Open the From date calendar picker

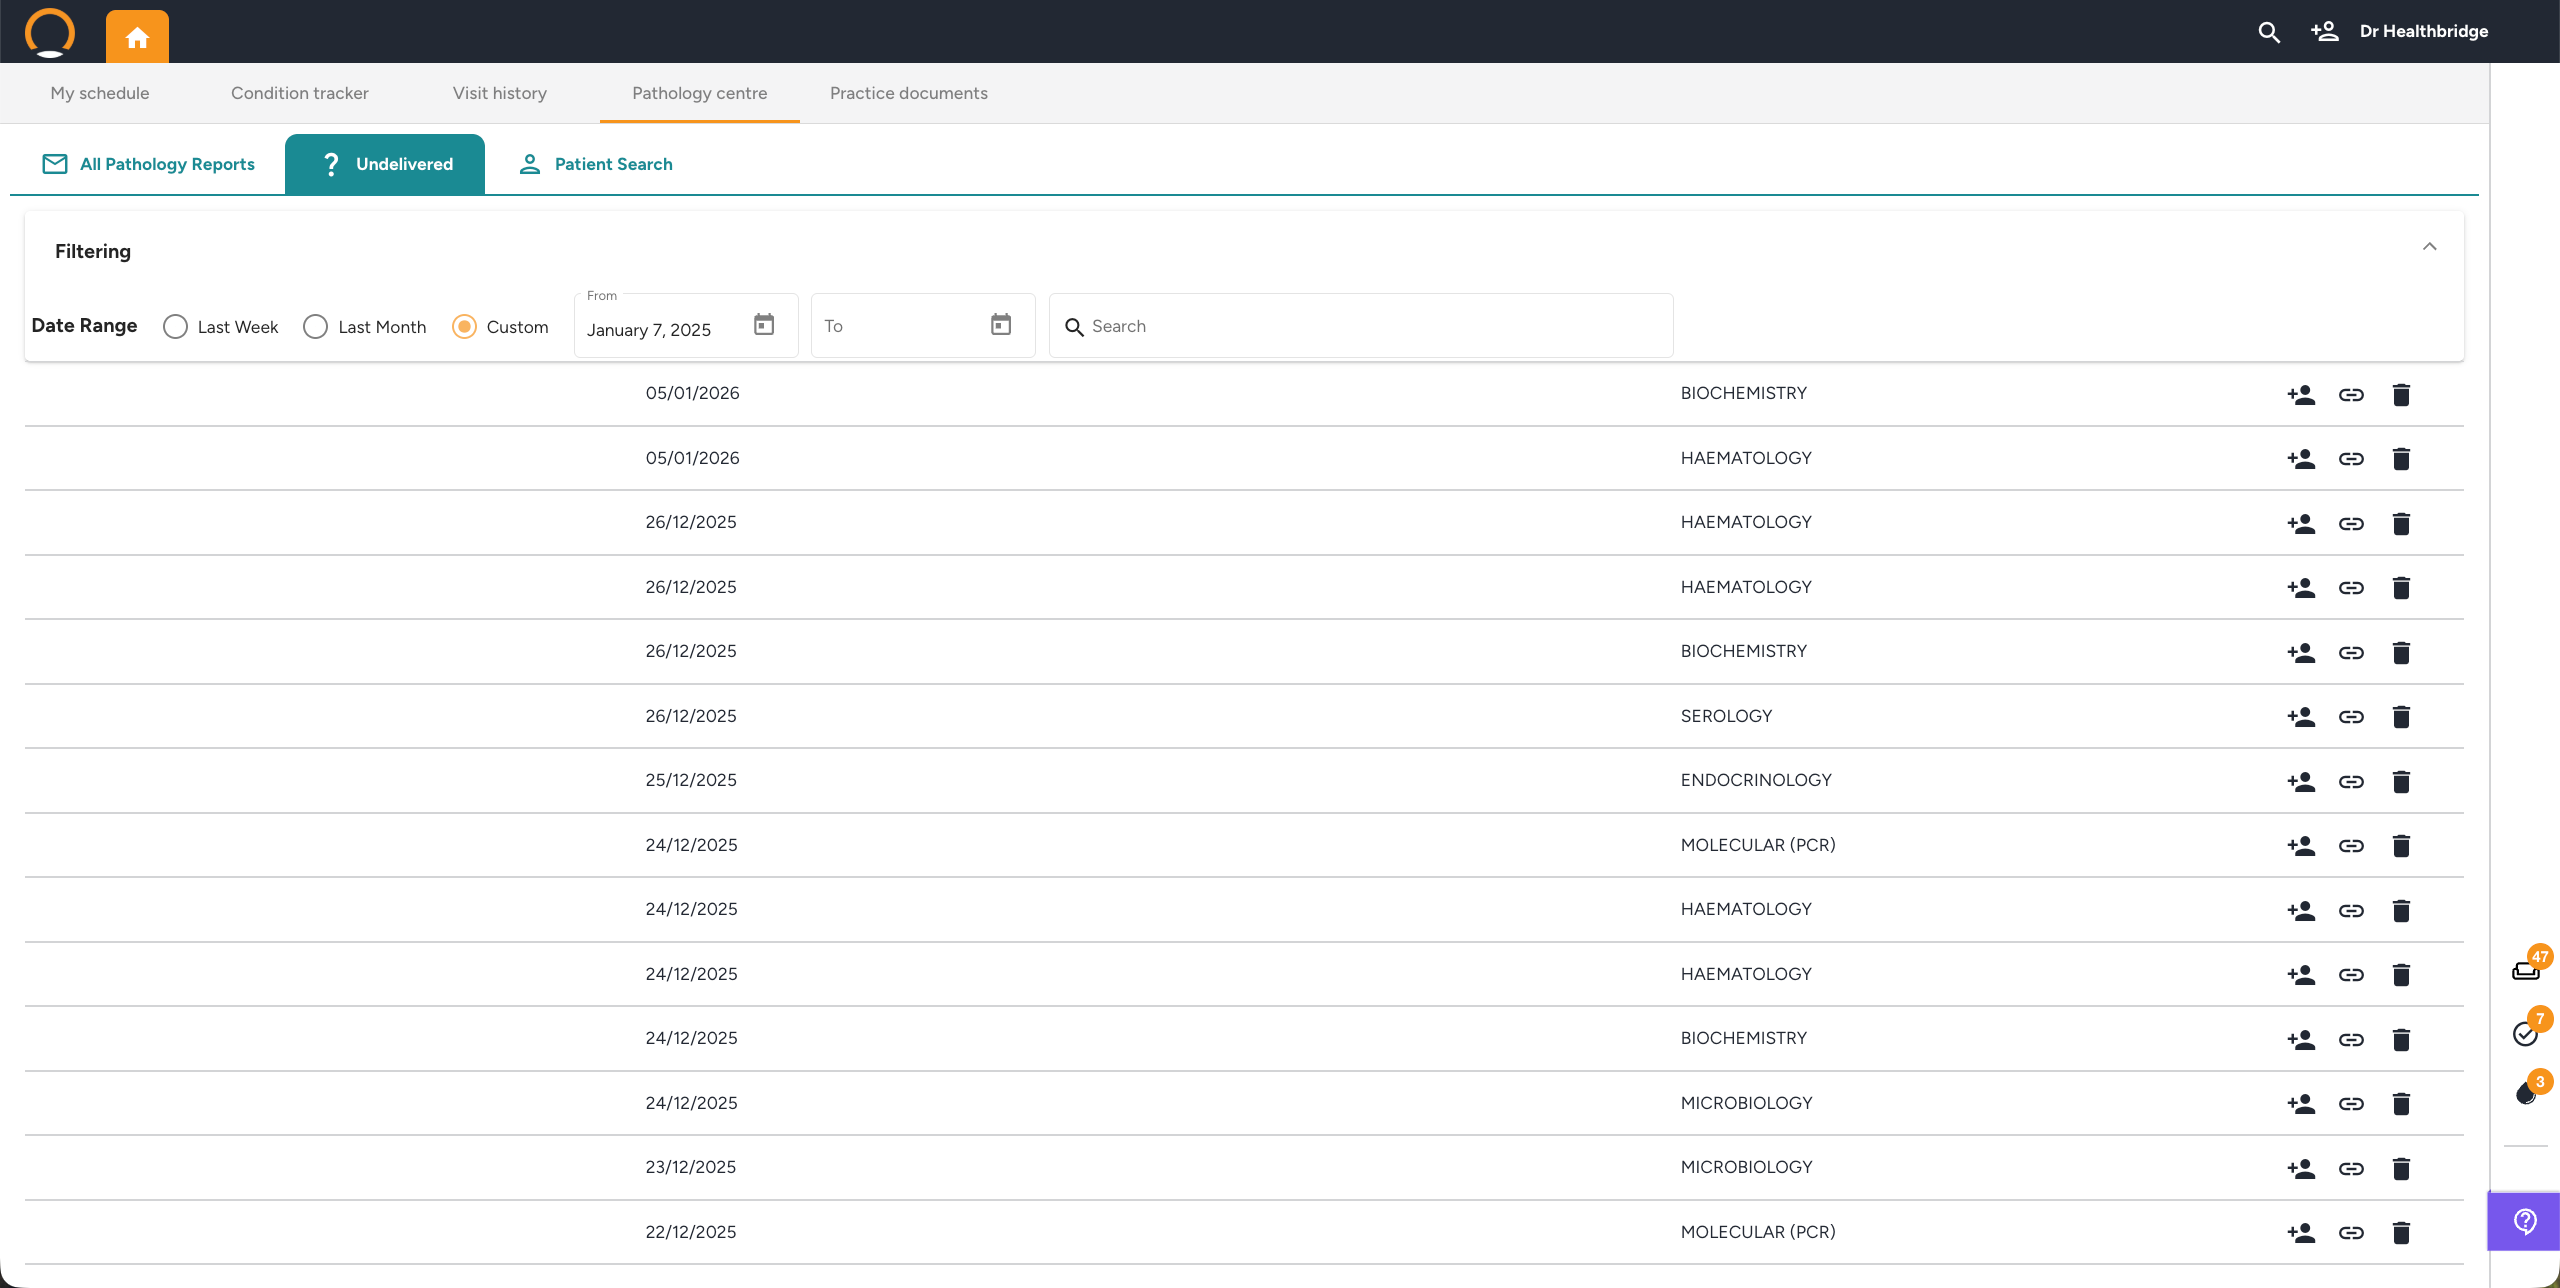coord(764,325)
